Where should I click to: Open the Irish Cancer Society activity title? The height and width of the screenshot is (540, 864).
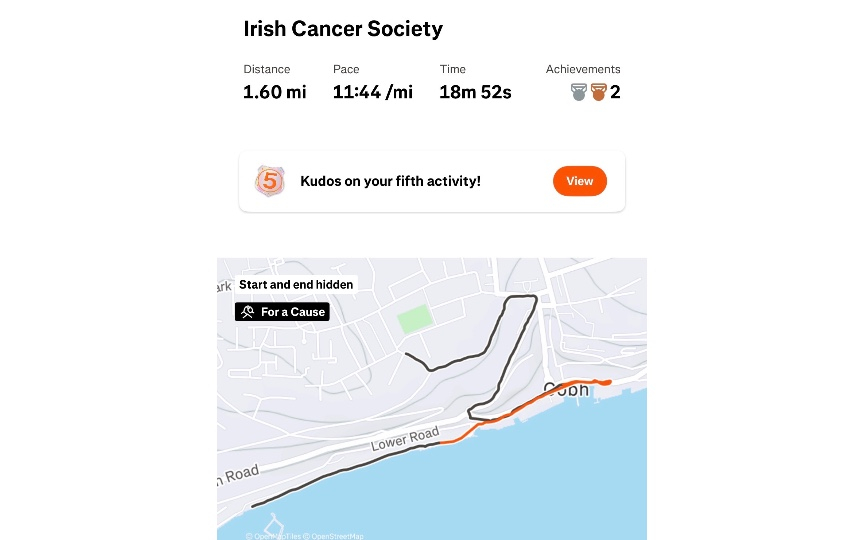pos(343,29)
